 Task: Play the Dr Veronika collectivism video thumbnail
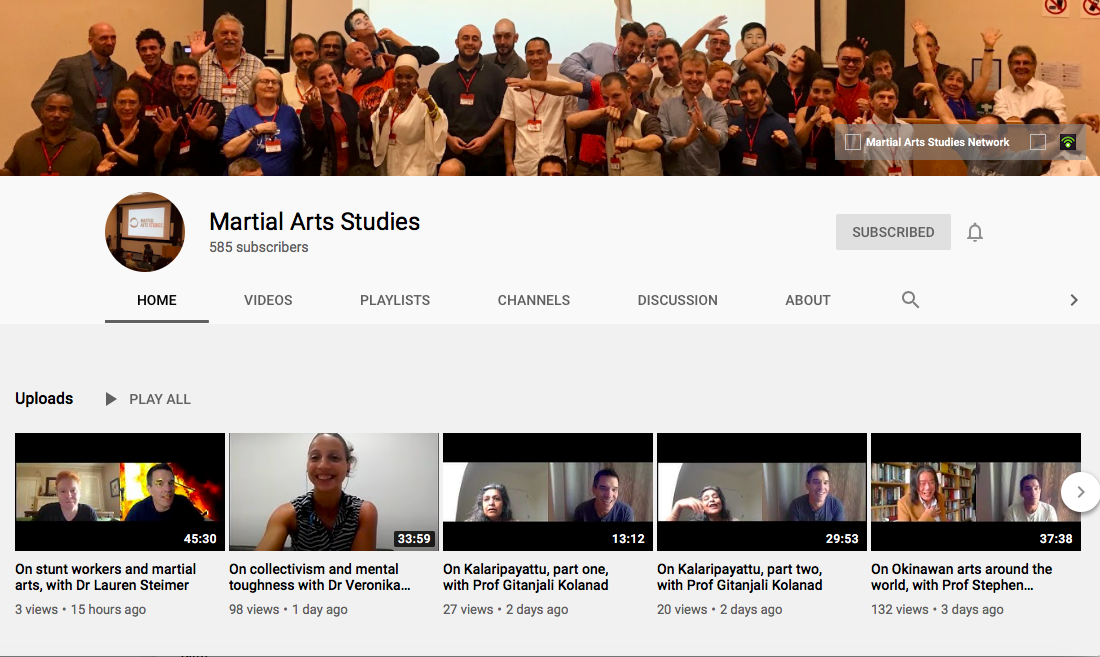(334, 492)
